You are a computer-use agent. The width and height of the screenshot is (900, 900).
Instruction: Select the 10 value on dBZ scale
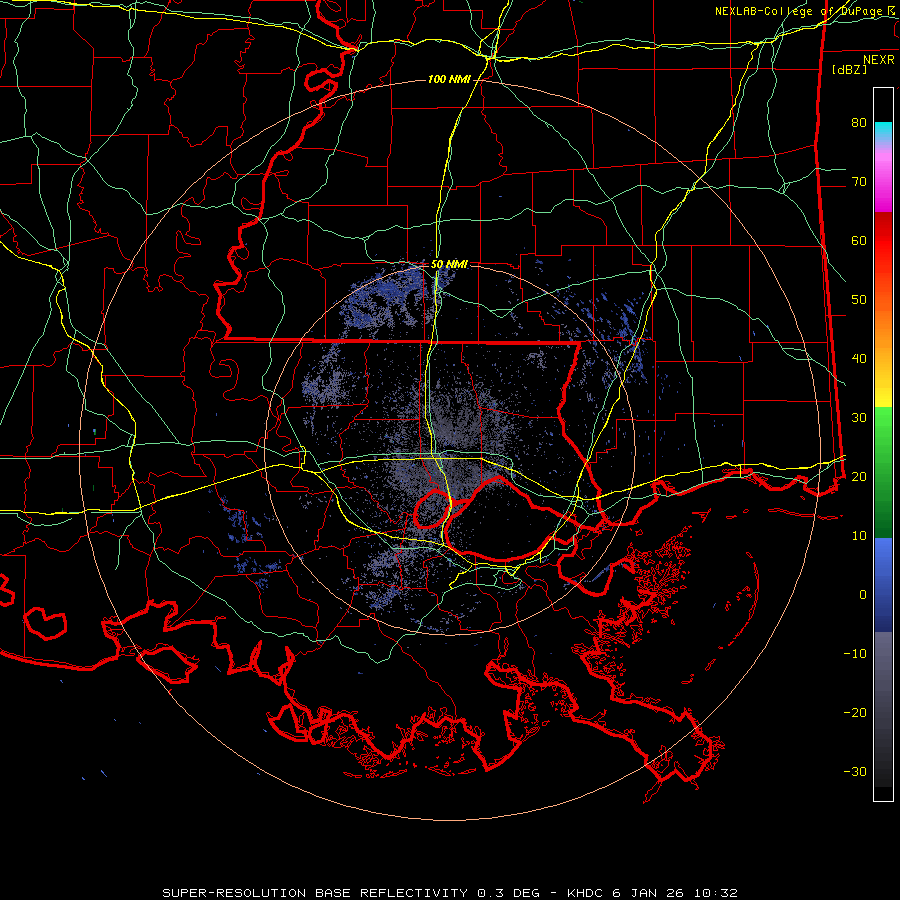(x=859, y=536)
